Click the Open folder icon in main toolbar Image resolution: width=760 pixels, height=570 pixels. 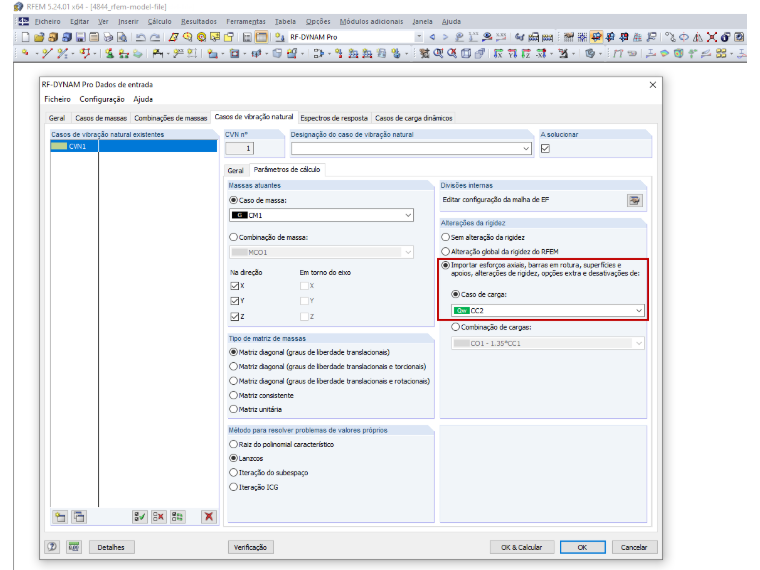[x=39, y=37]
